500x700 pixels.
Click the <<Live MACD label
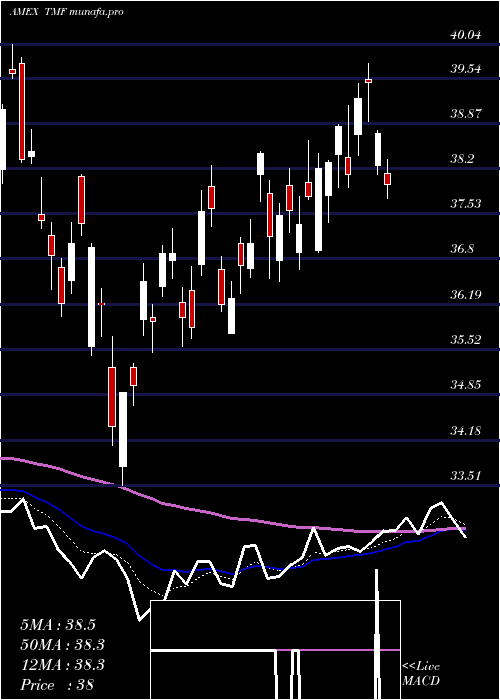pyautogui.click(x=421, y=673)
